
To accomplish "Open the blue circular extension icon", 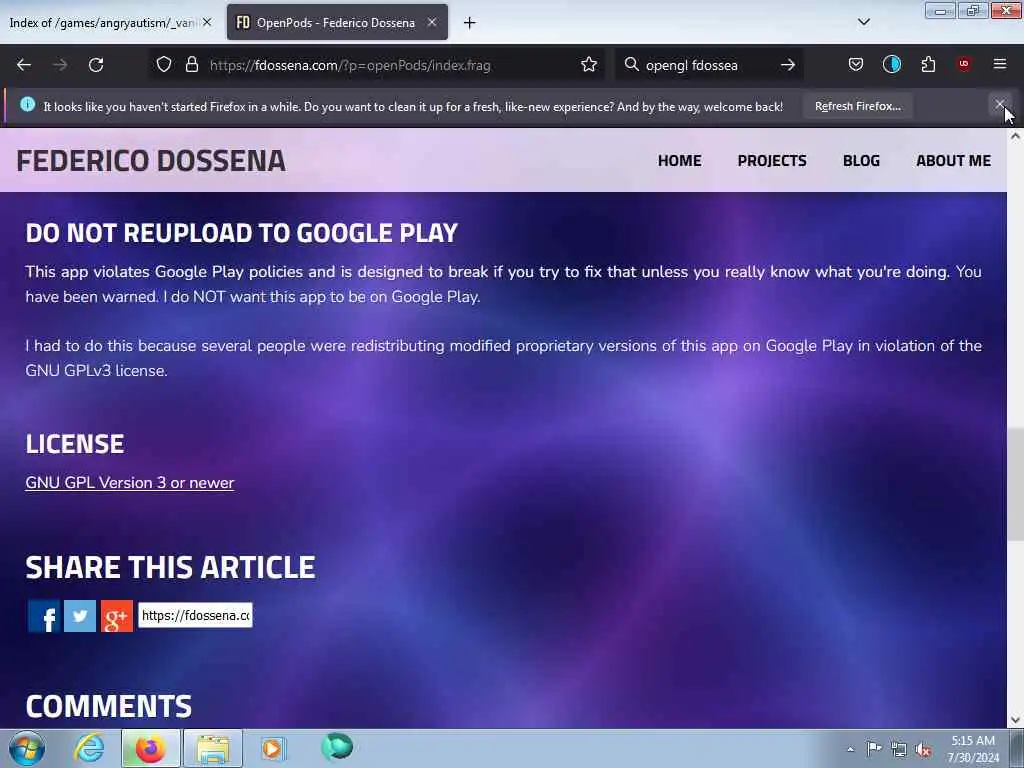I will (891, 64).
